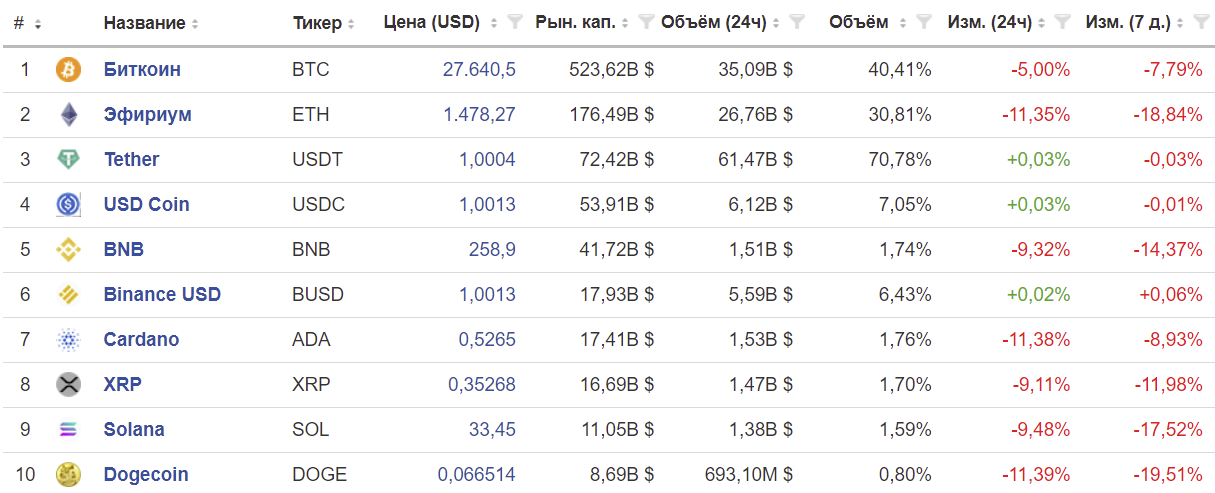Screen dimensions: 1215x493
Task: Sort table by Объём percentage header
Action: click(868, 23)
